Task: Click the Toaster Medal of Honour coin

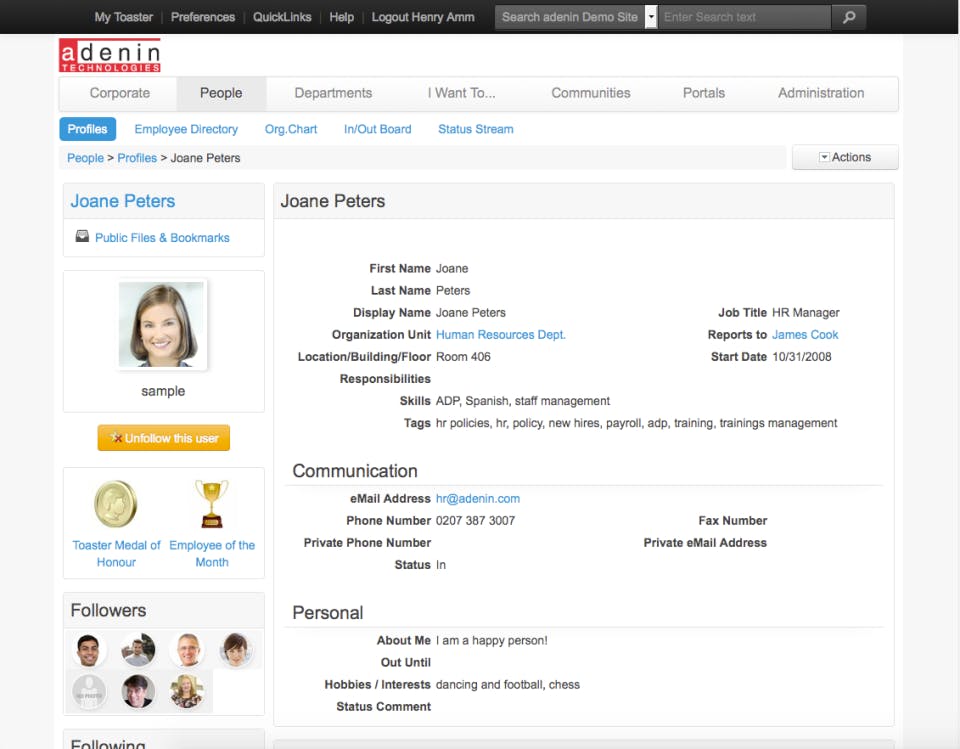Action: (115, 504)
